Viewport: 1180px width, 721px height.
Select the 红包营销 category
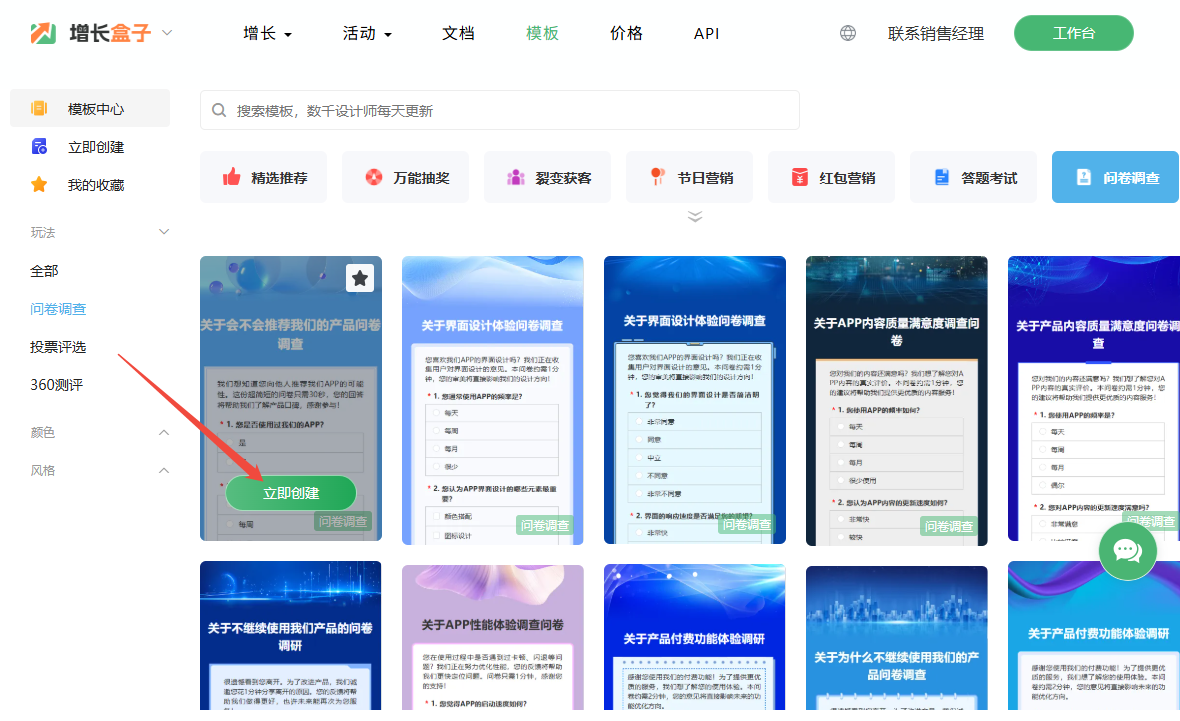[833, 178]
